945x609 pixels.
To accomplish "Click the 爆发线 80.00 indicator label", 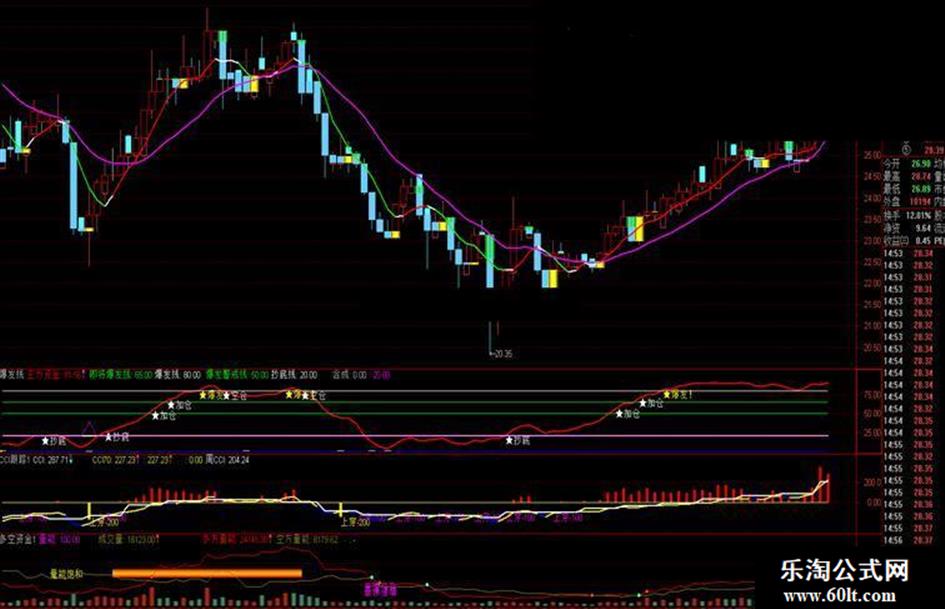I will pos(178,374).
